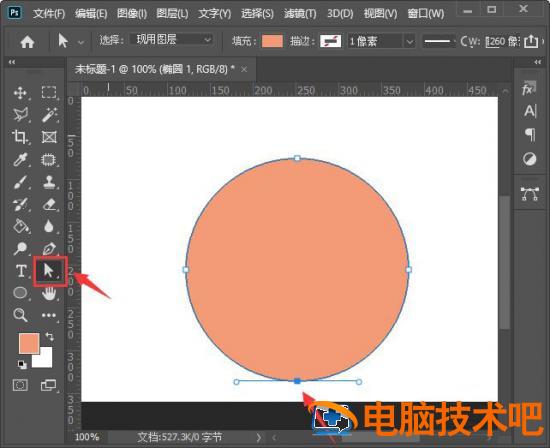The image size is (550, 448).
Task: Select the Spot Healing patch tool
Action: [49, 160]
